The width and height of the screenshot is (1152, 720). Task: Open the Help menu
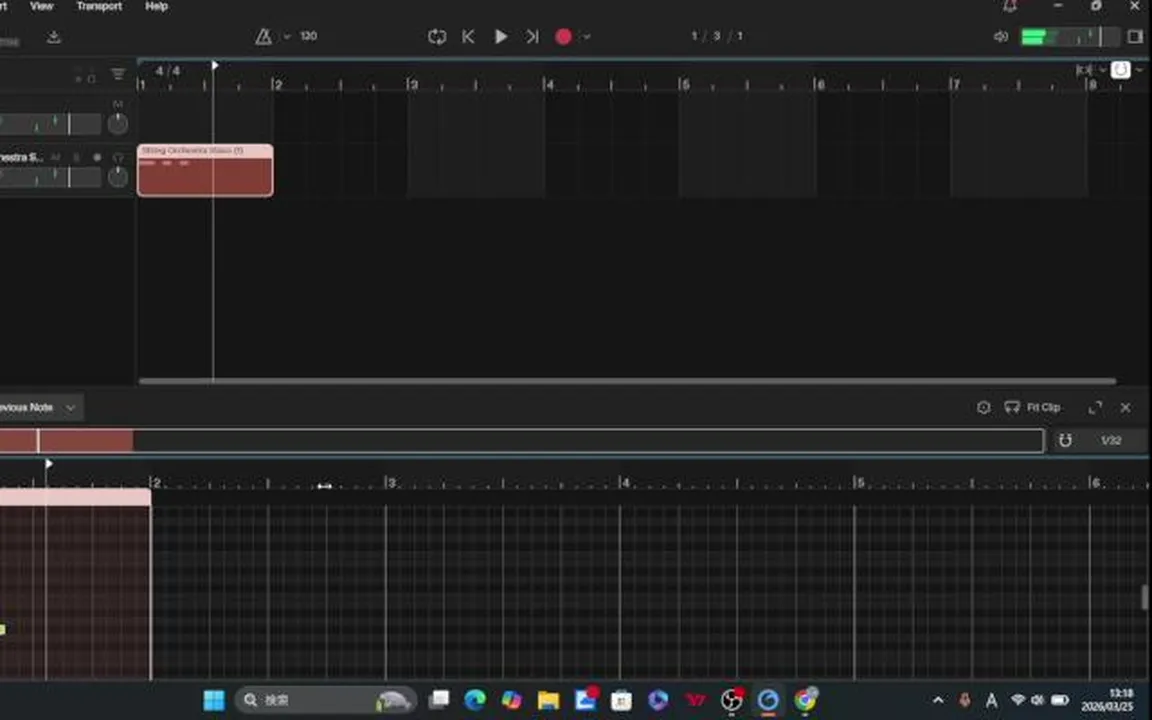pyautogui.click(x=156, y=6)
